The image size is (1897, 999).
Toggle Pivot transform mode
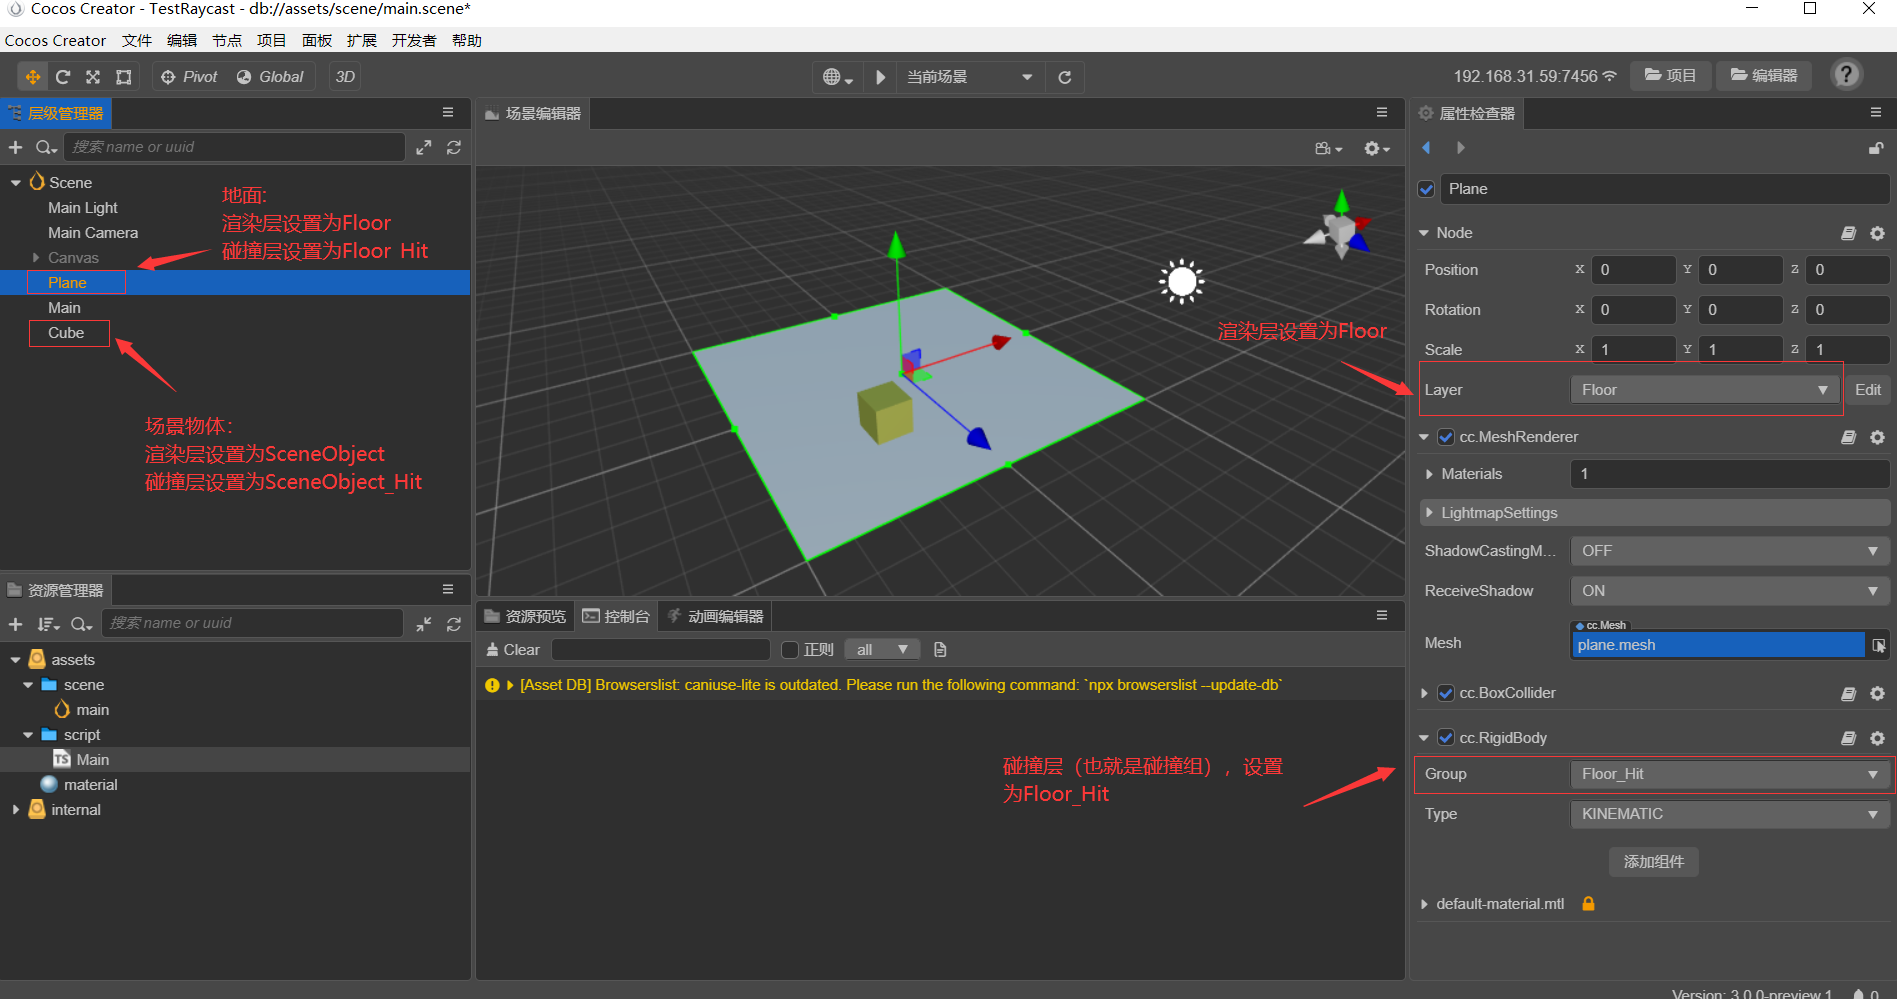tap(189, 77)
